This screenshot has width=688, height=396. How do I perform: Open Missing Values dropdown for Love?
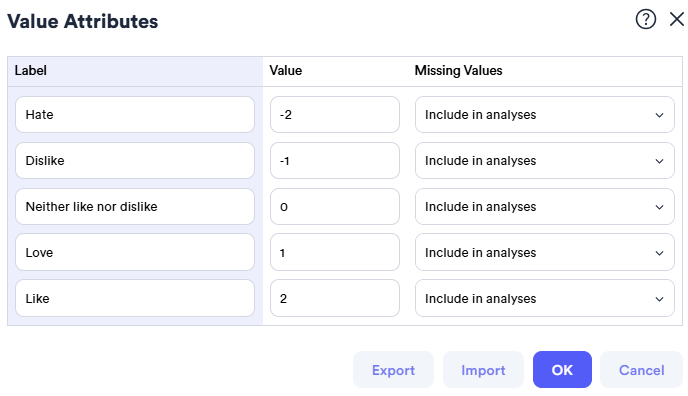tap(545, 252)
